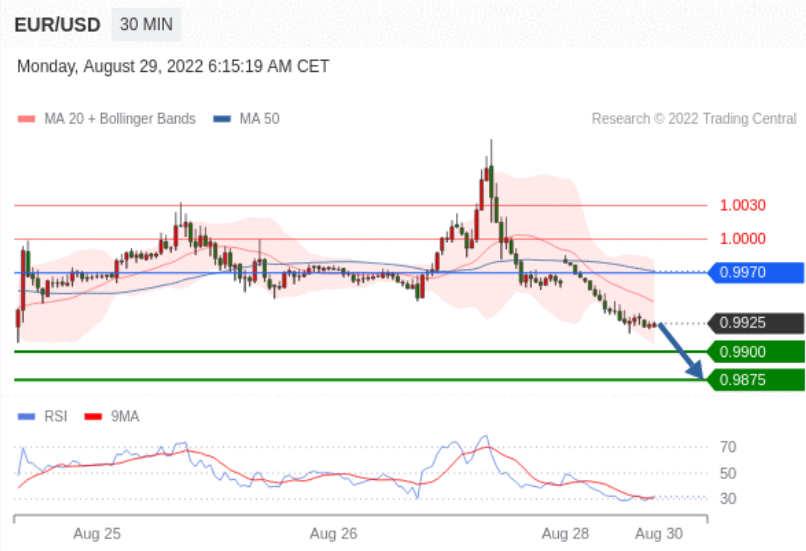The height and width of the screenshot is (551, 806).
Task: Select the RSI legend label
Action: 56,416
